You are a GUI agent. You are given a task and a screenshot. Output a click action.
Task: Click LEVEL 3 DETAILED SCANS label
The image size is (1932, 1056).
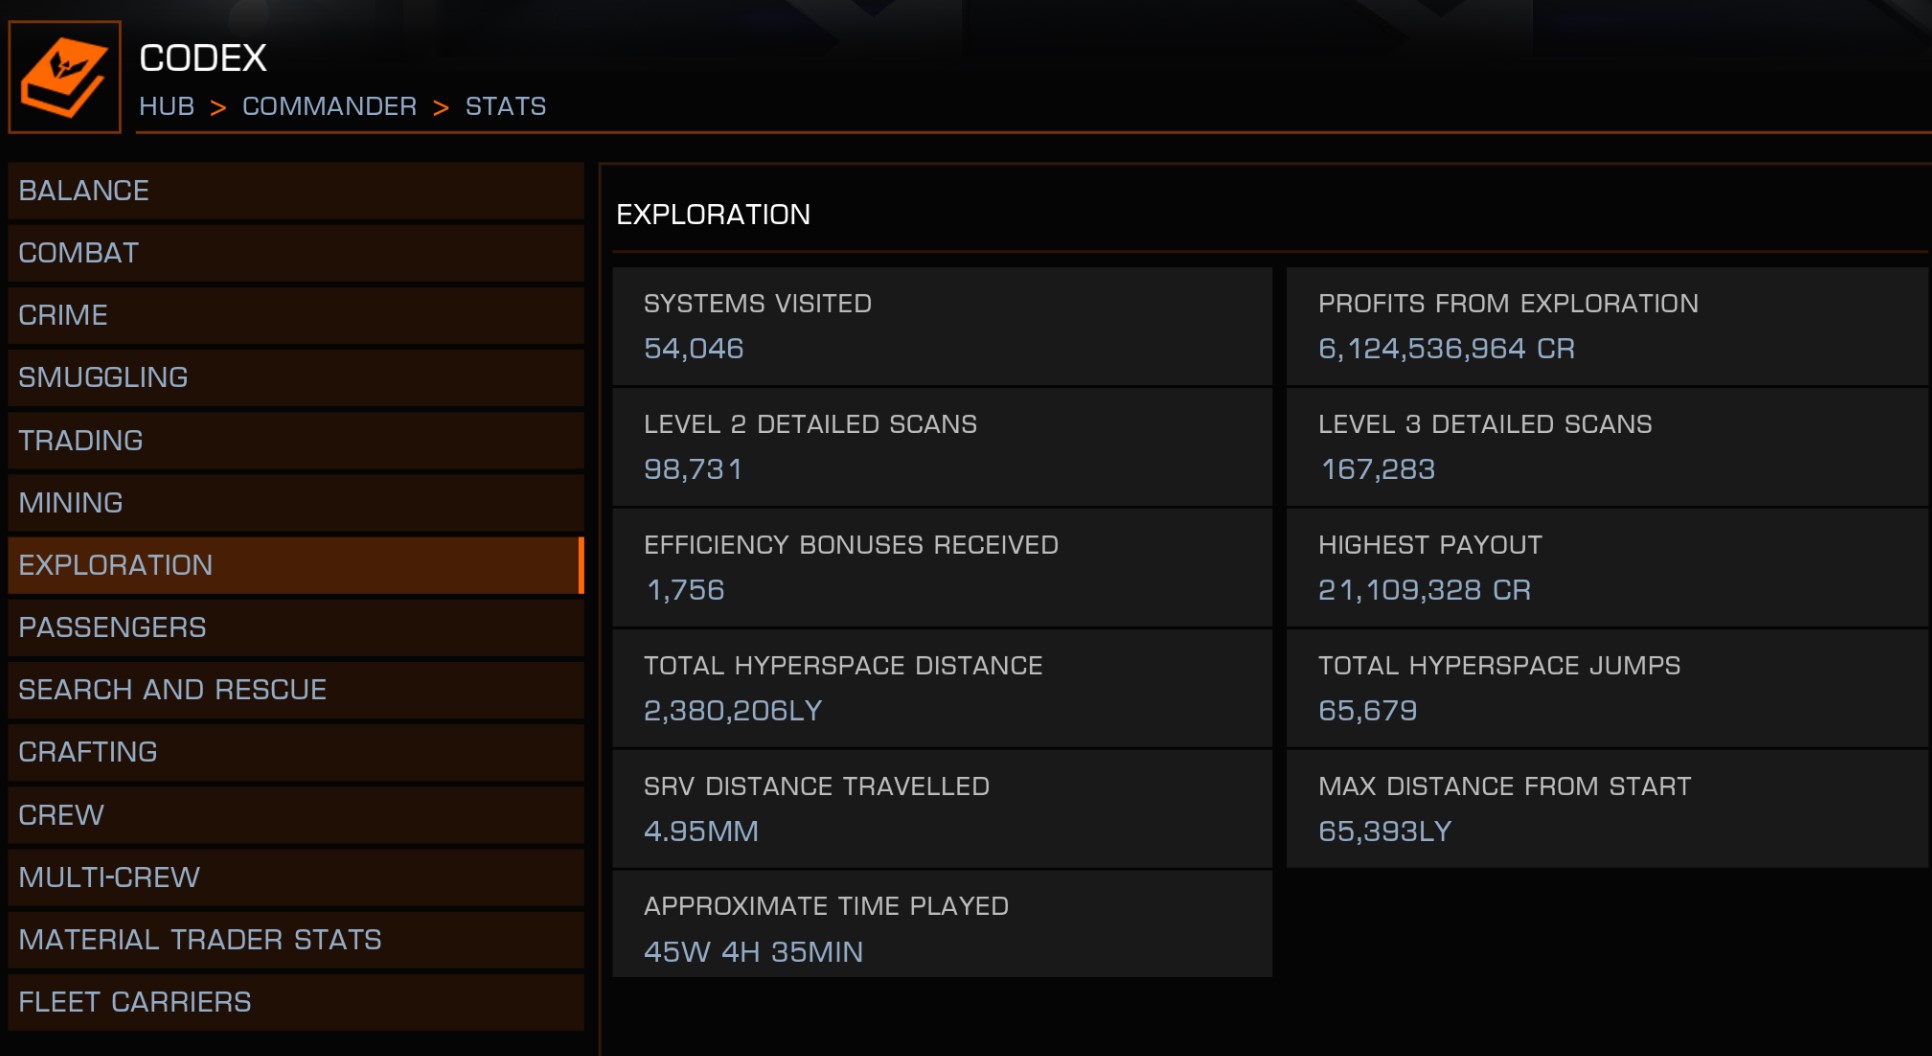click(1485, 424)
